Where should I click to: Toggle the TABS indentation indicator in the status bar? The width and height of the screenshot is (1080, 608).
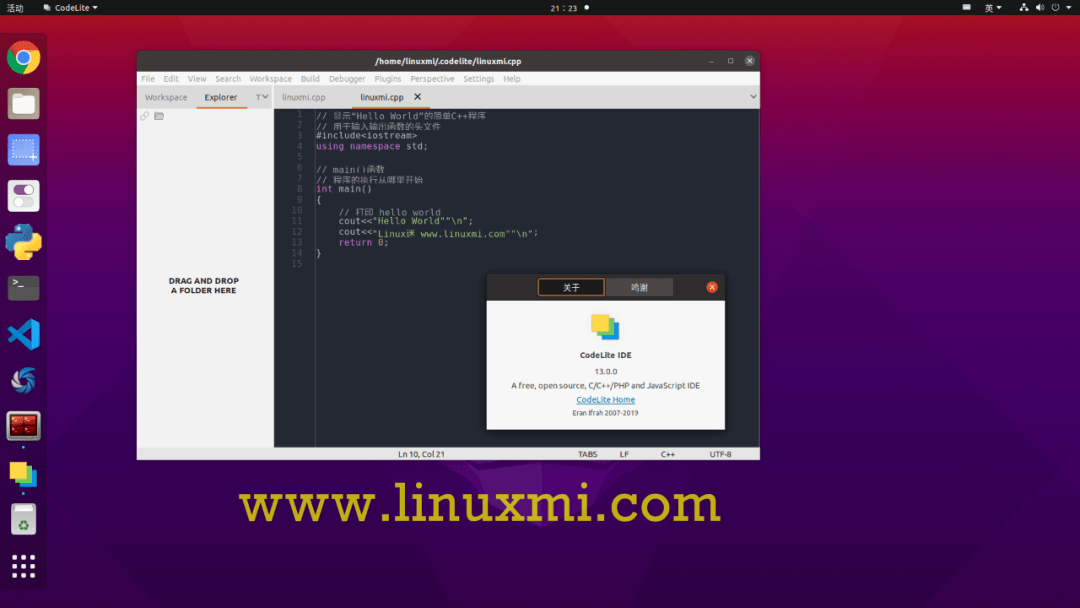pos(587,453)
